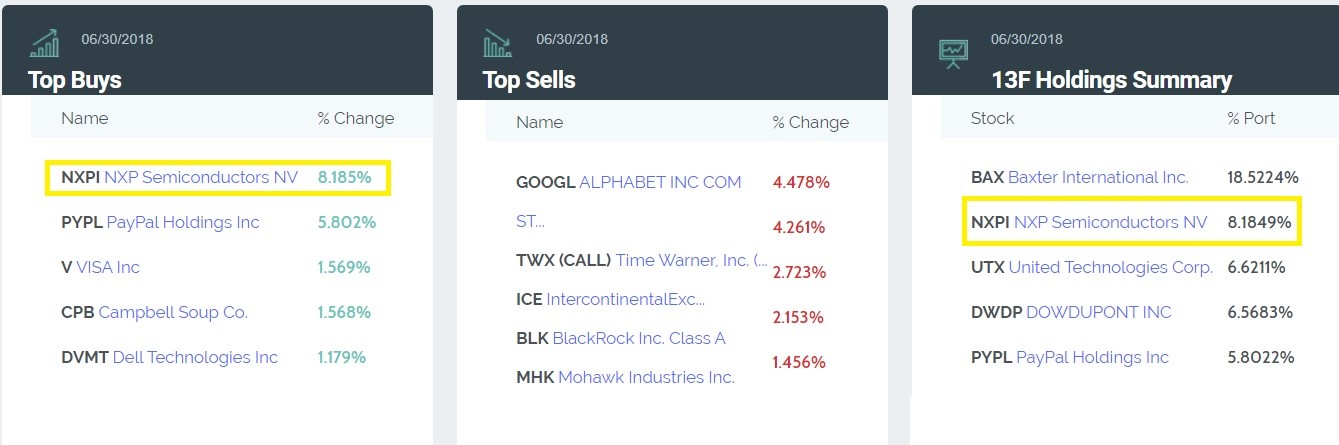The width and height of the screenshot is (1339, 445).
Task: Open NXP Semiconductors NV in Top Buys
Action: click(x=201, y=178)
